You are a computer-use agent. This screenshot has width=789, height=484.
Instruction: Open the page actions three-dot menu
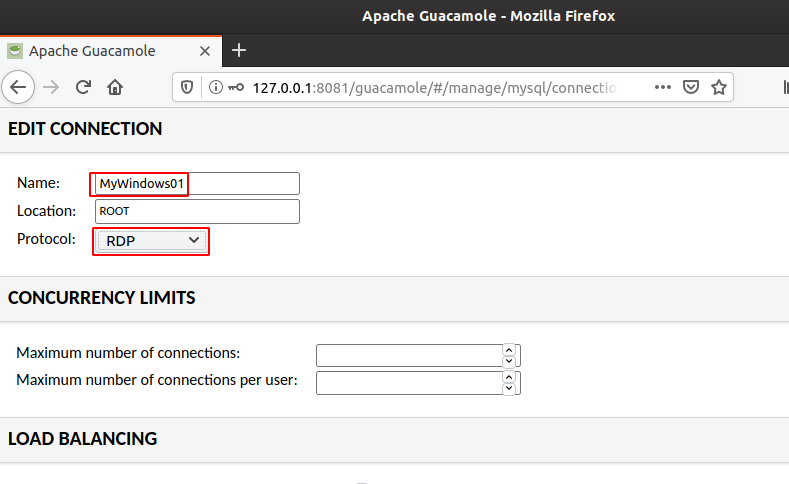coord(663,87)
